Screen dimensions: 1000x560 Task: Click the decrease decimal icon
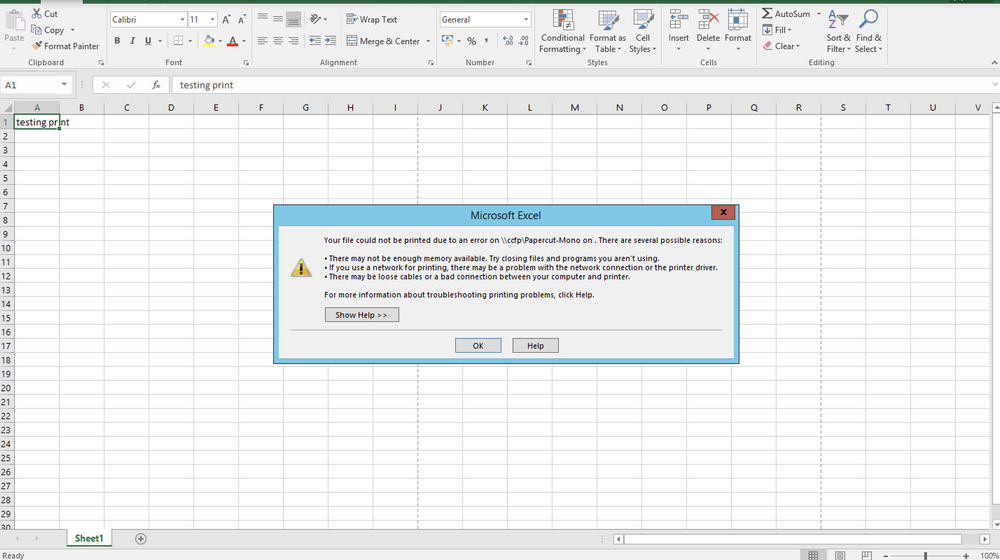pos(524,41)
